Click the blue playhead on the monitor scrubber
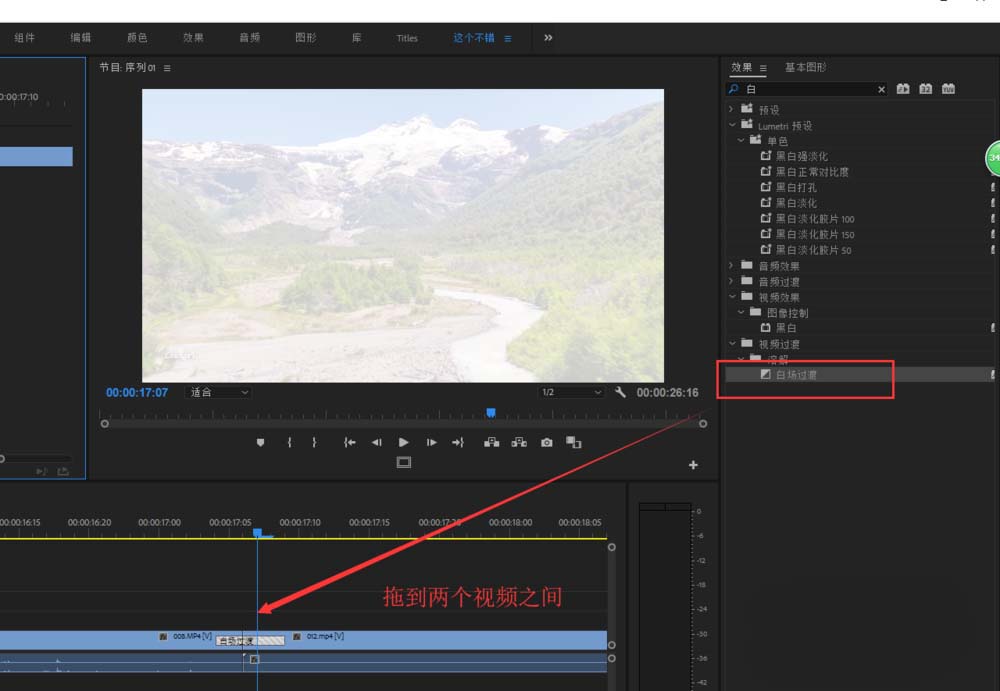The width and height of the screenshot is (1000, 691). tap(491, 413)
